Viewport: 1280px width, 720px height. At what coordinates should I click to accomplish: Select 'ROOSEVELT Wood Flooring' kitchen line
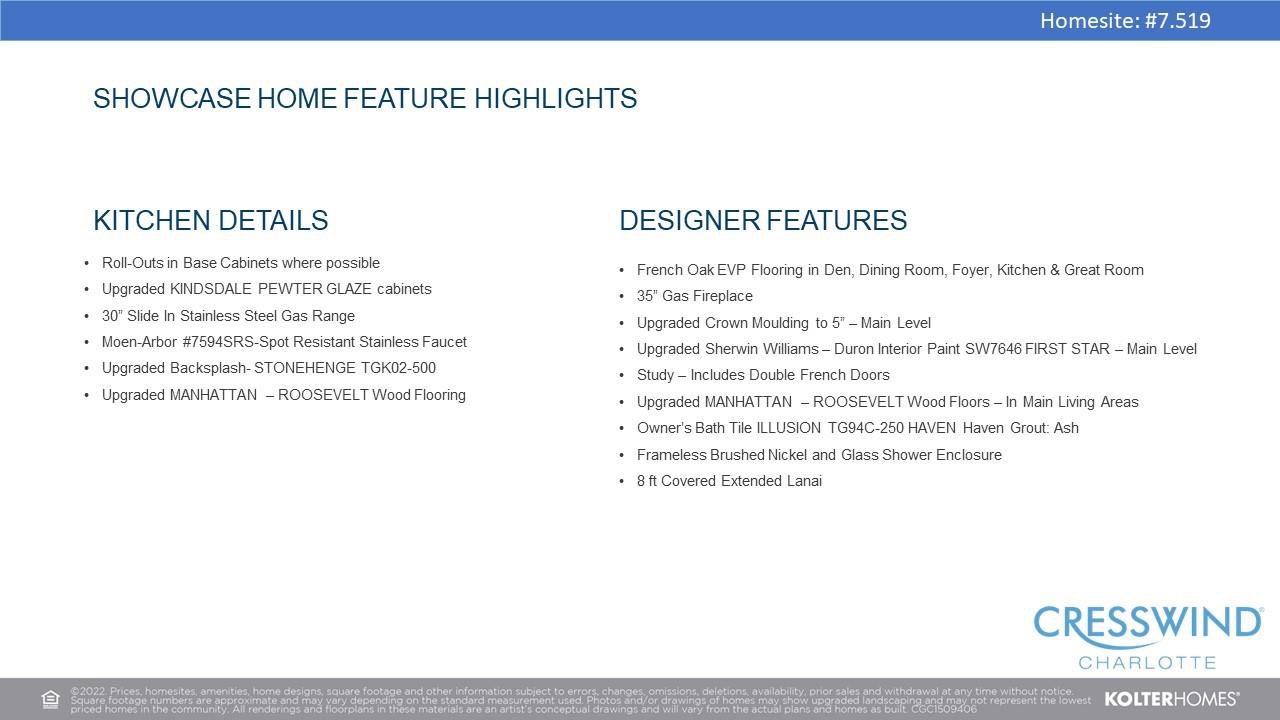click(284, 395)
